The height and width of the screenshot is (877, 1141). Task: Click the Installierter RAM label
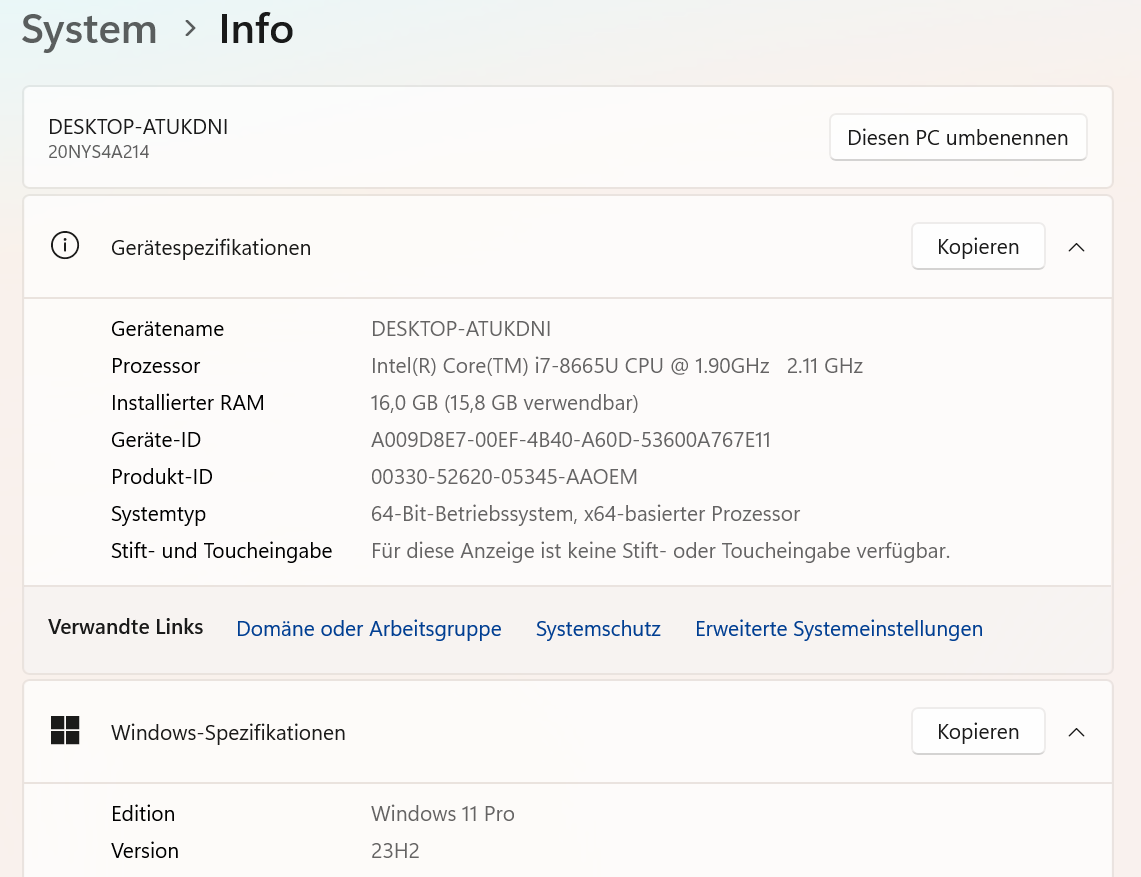point(188,403)
